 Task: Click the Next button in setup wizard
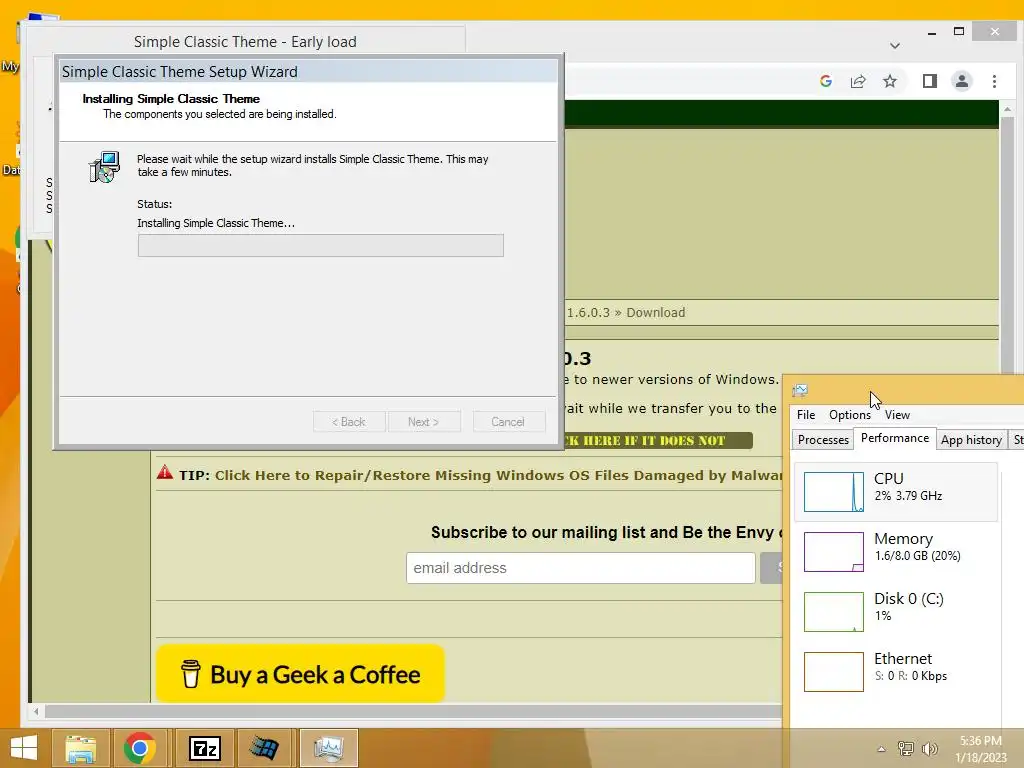[424, 422]
